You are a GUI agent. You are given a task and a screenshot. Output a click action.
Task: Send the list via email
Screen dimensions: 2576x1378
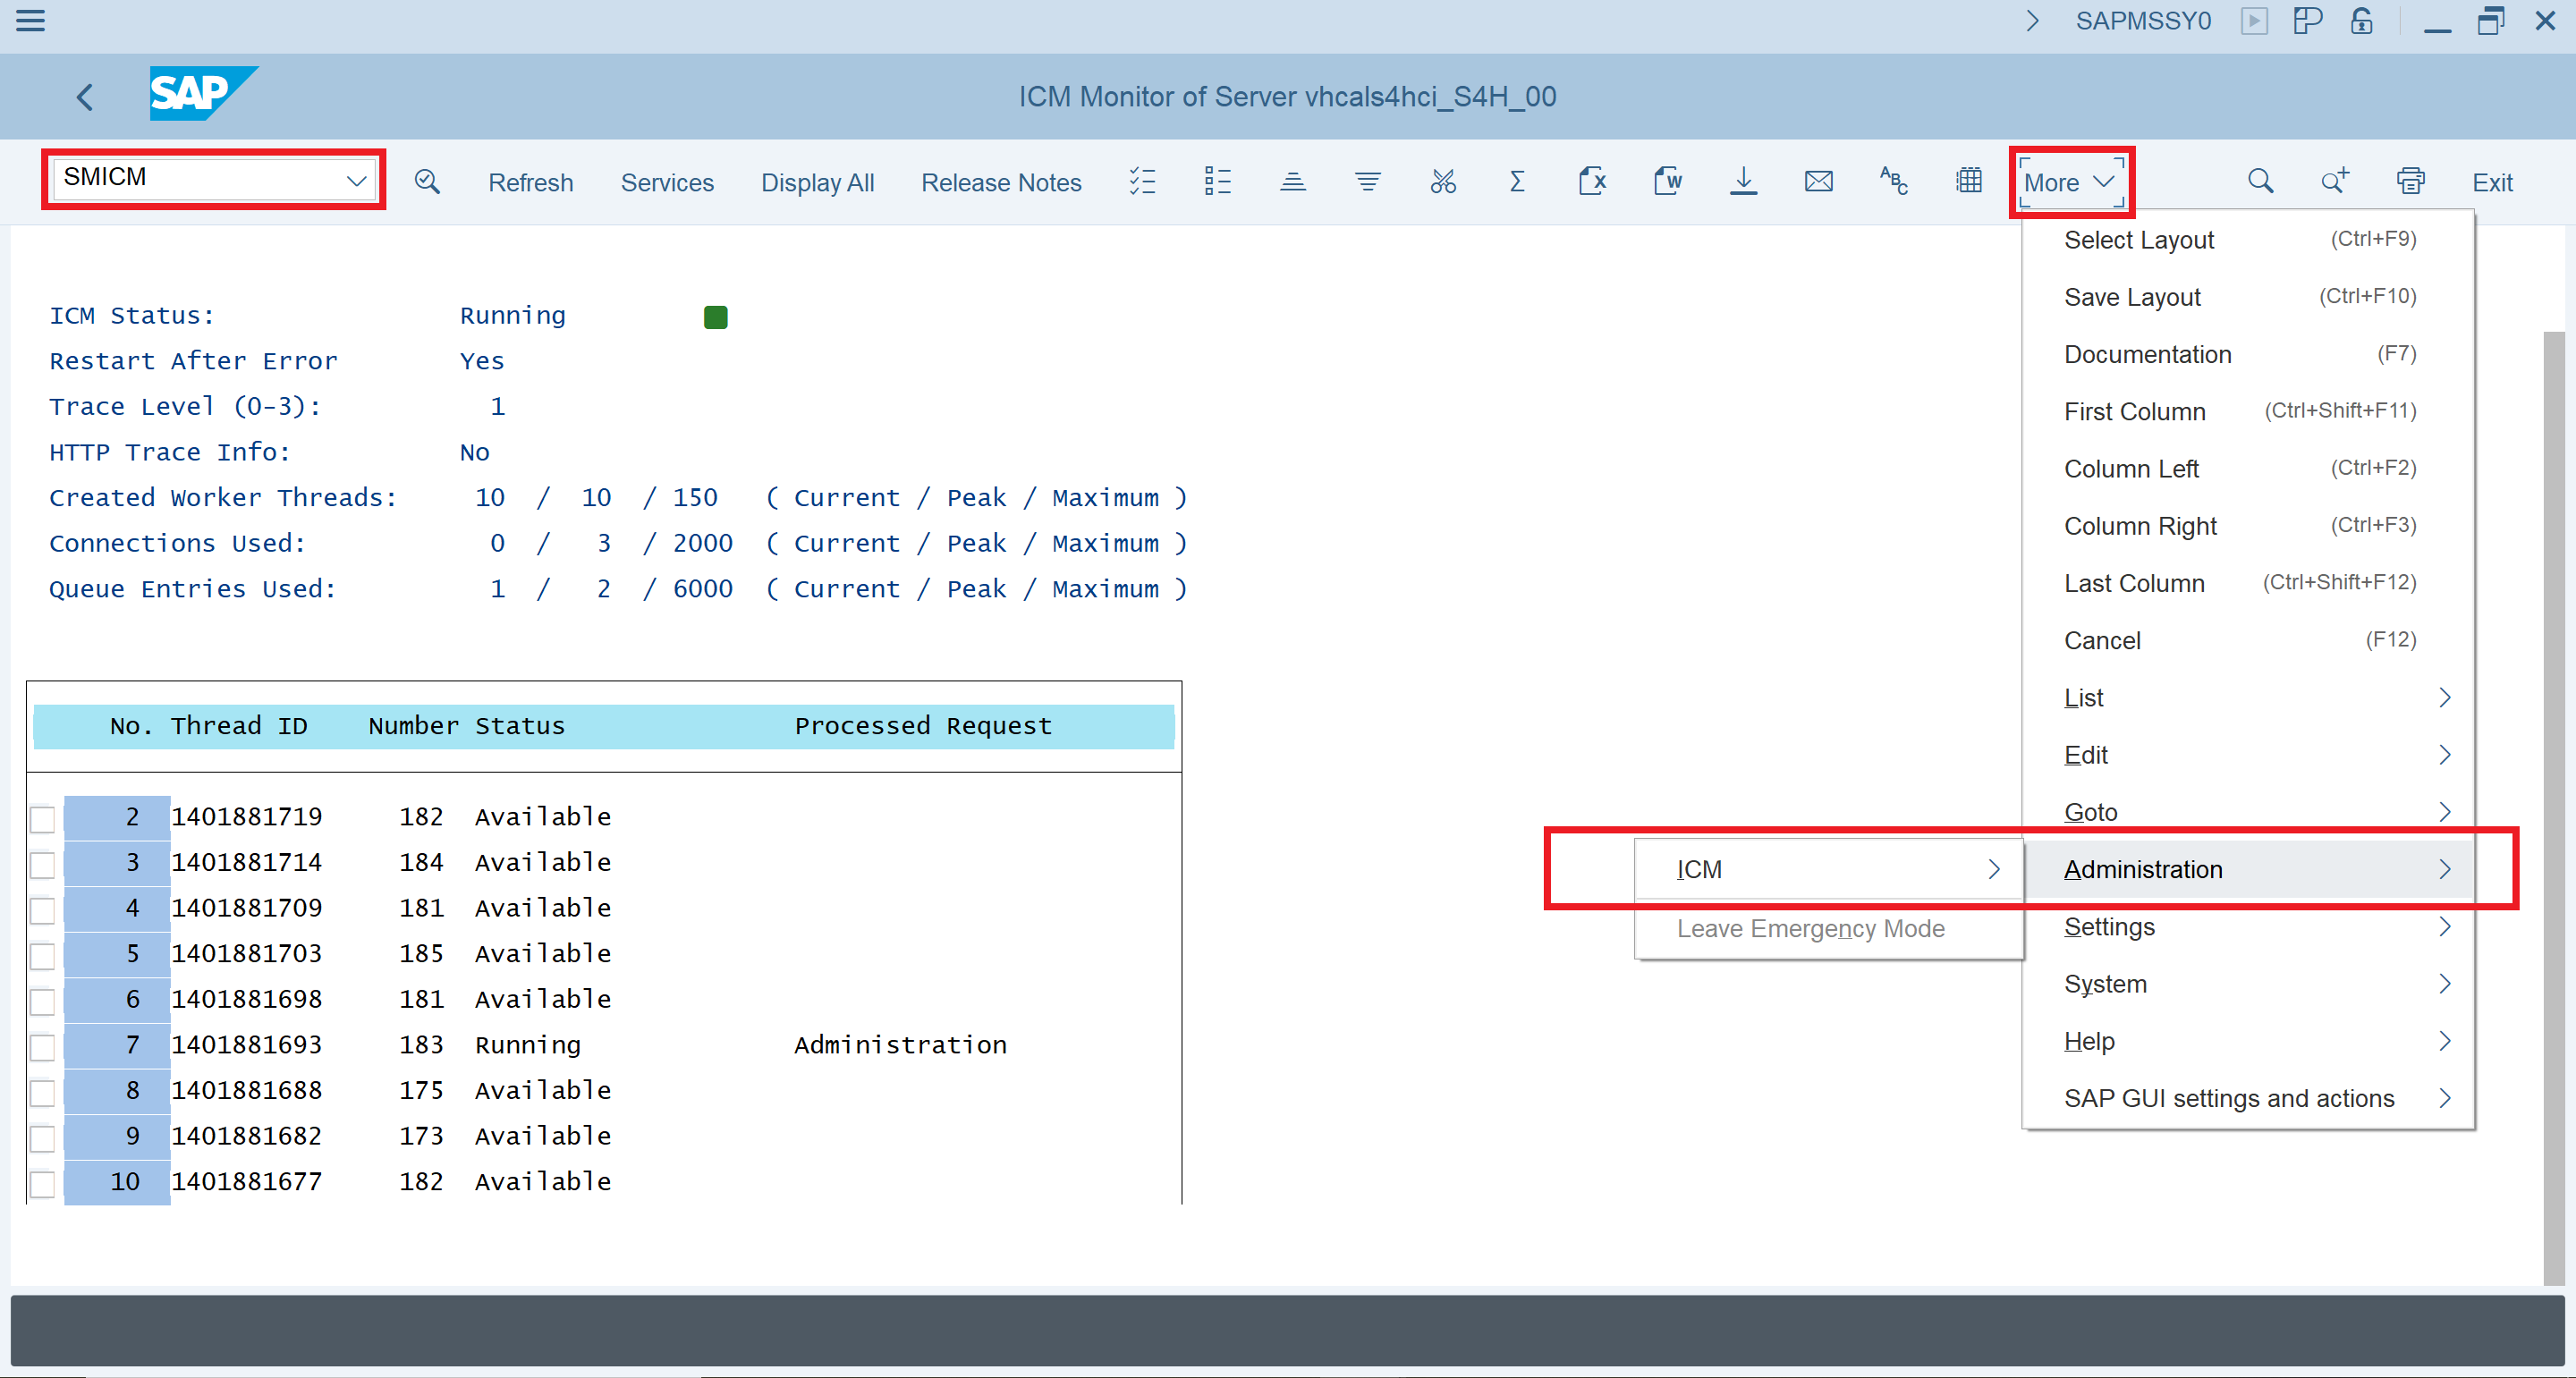point(1819,181)
